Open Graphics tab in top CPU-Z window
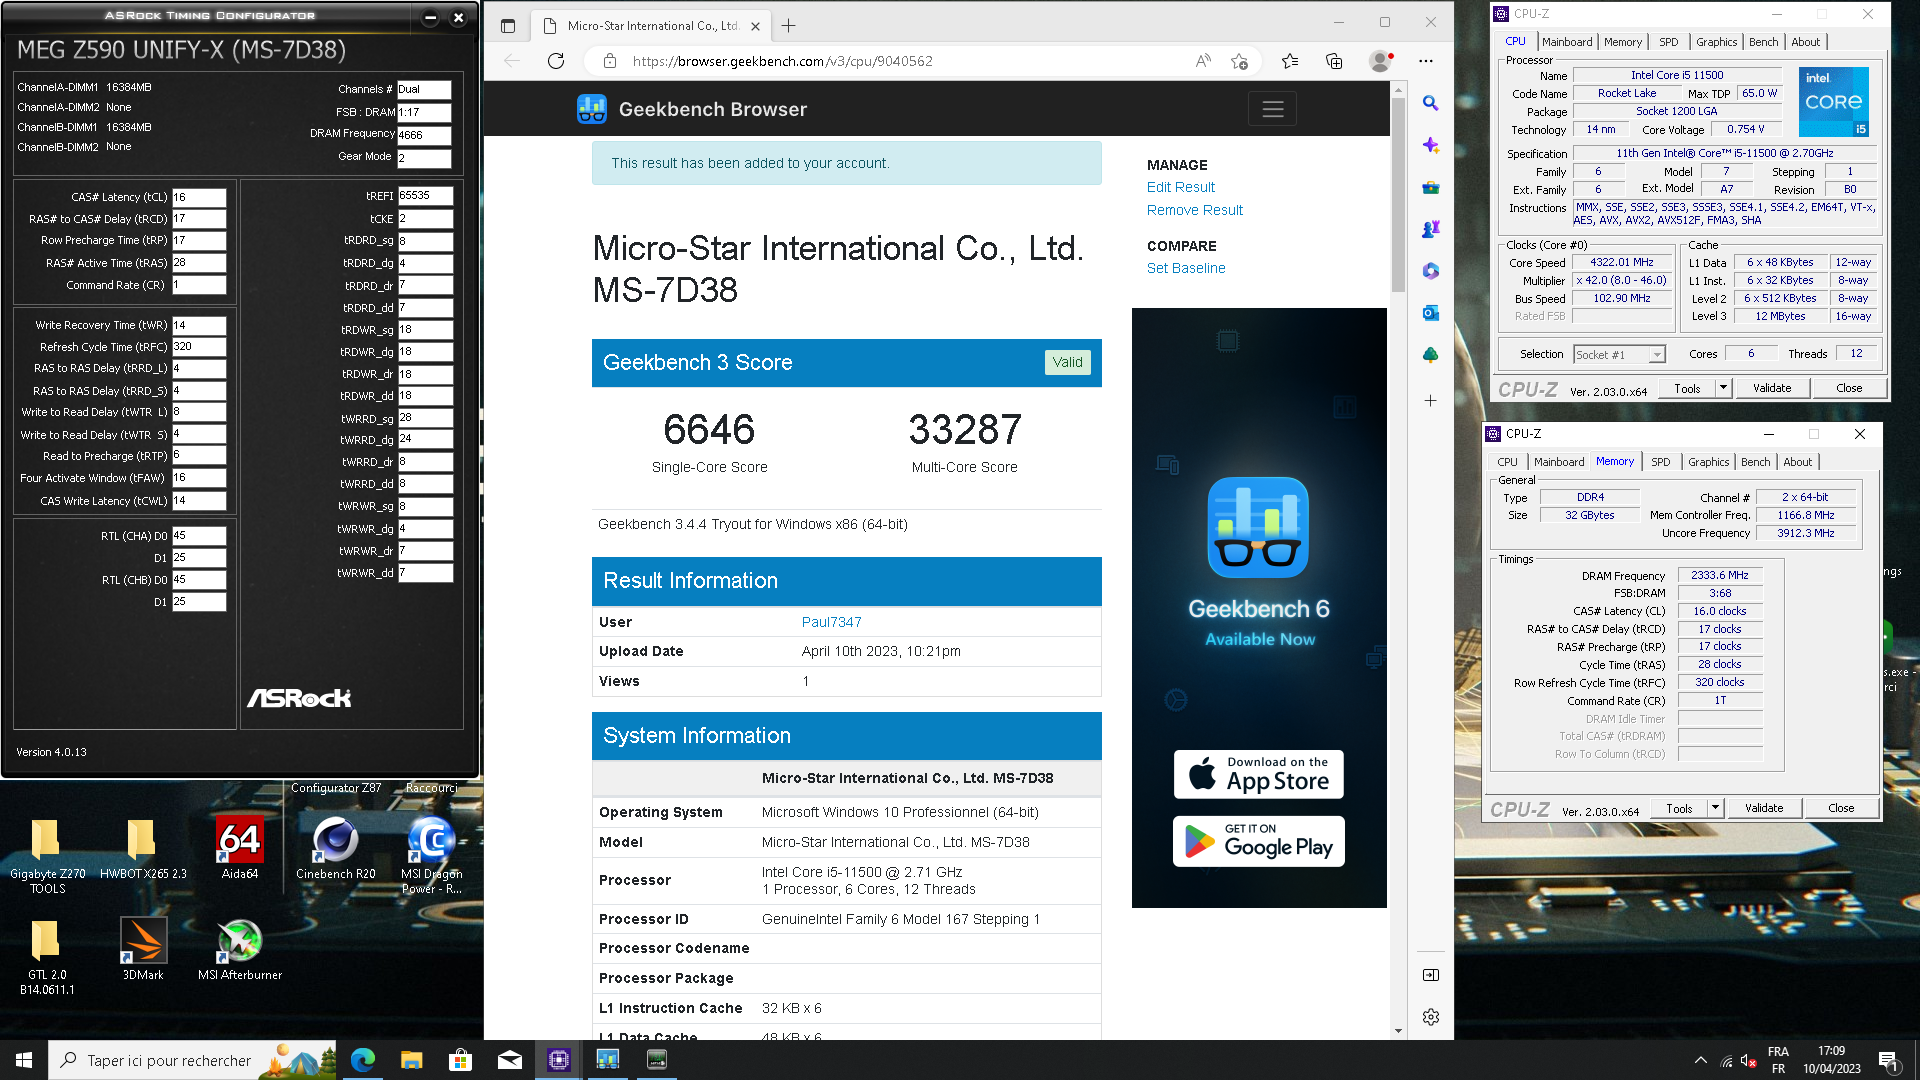The width and height of the screenshot is (1920, 1080). coord(1716,42)
